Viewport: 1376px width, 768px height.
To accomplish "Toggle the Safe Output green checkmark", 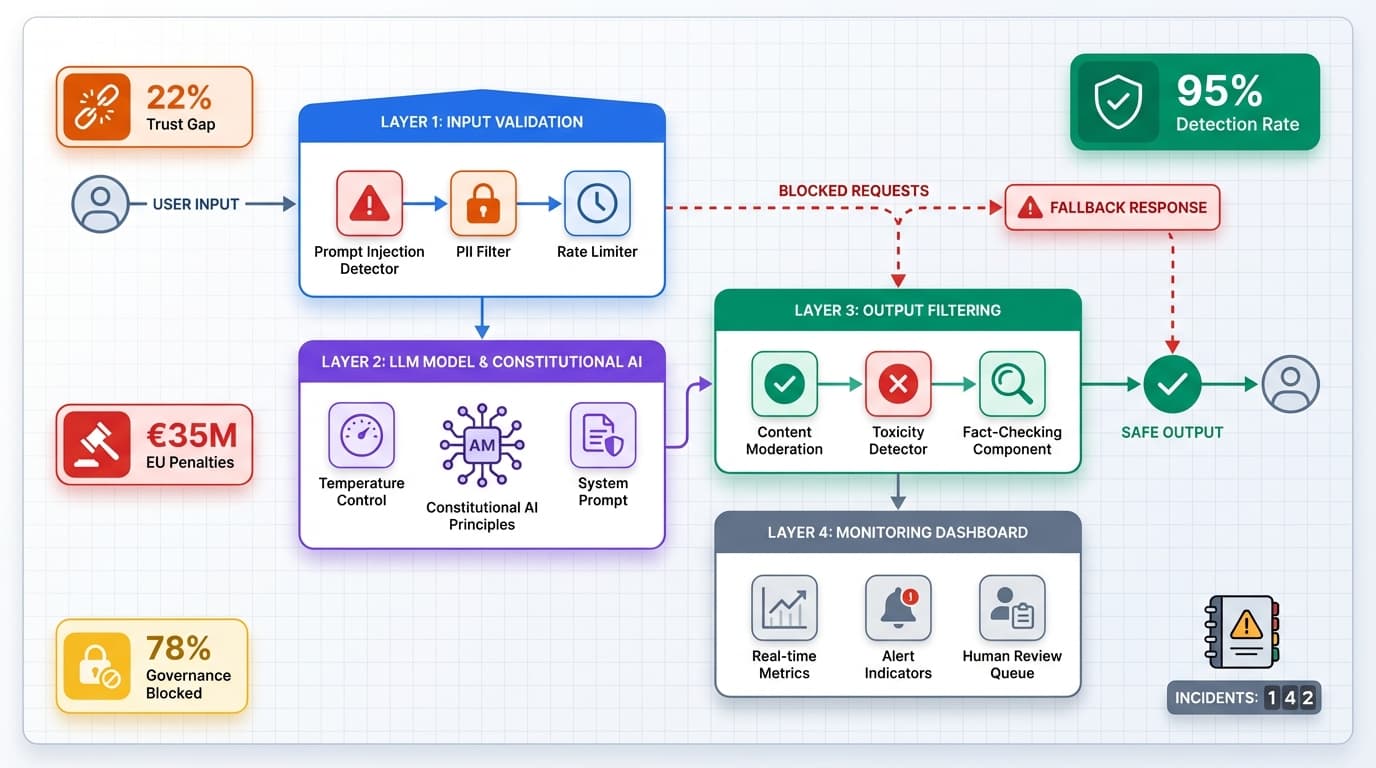I will click(x=1172, y=383).
